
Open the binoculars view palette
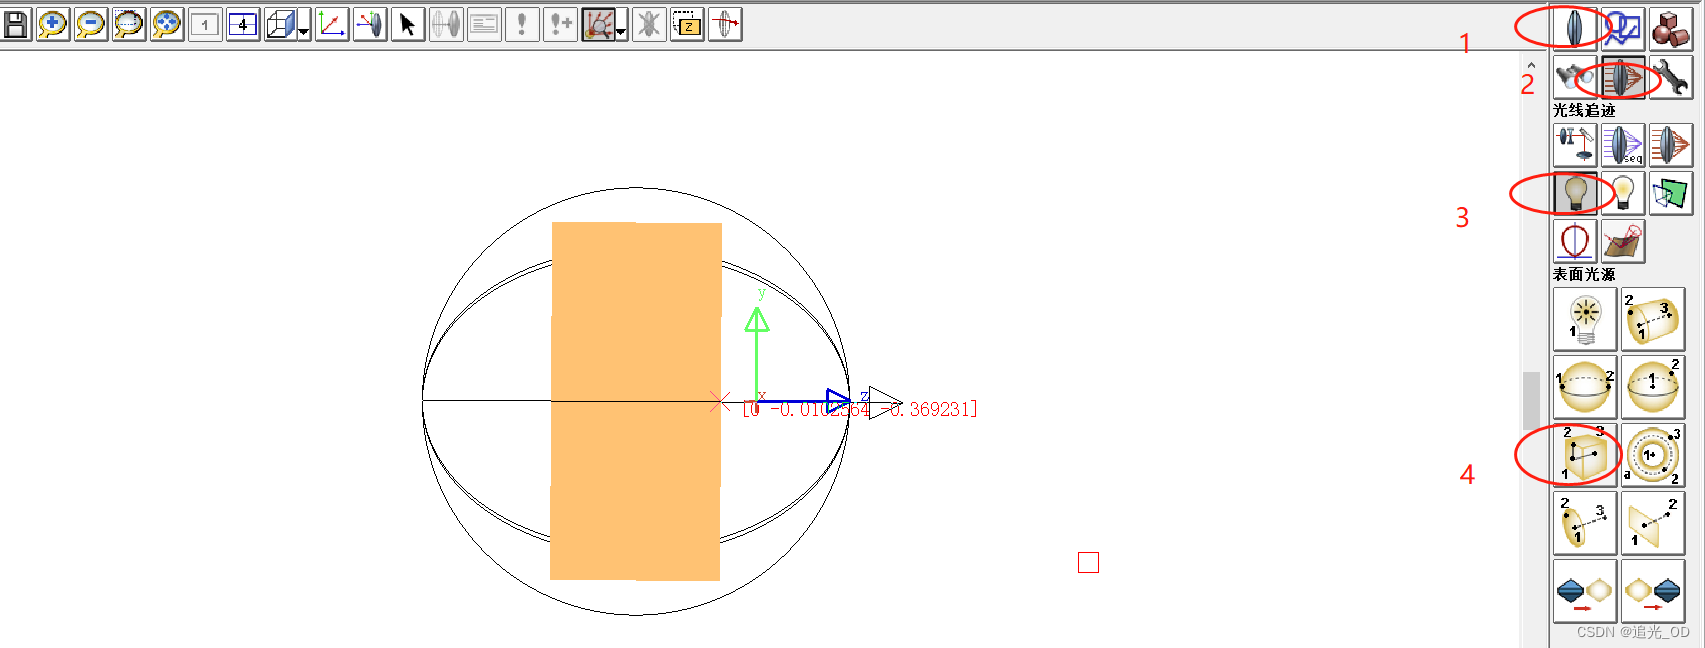[1575, 77]
